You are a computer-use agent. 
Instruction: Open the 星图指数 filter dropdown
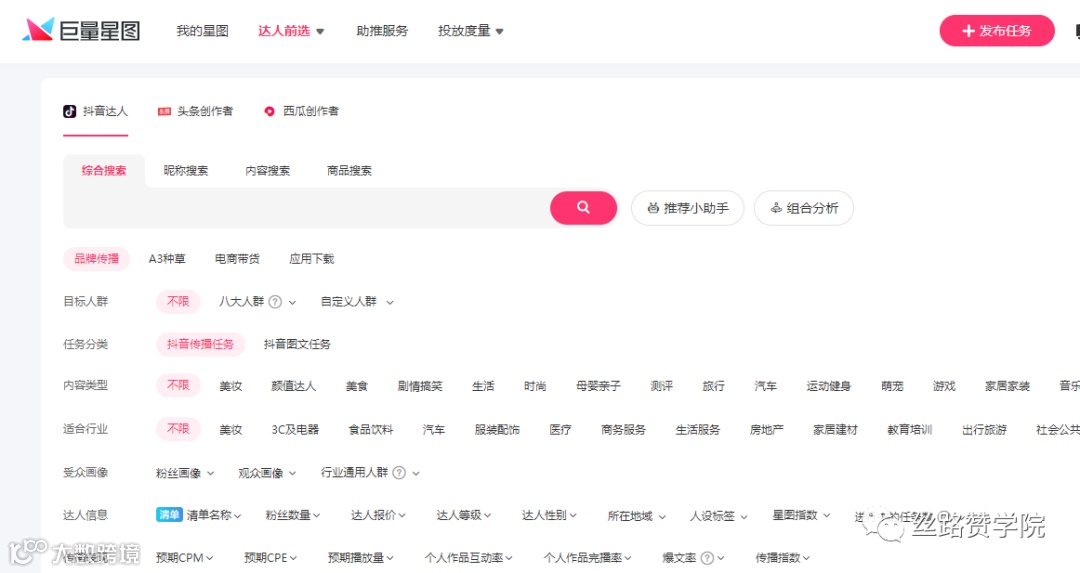point(801,515)
